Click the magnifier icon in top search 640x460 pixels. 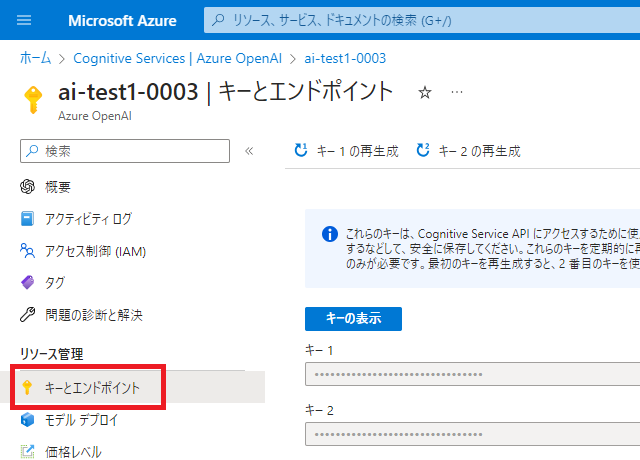218,20
